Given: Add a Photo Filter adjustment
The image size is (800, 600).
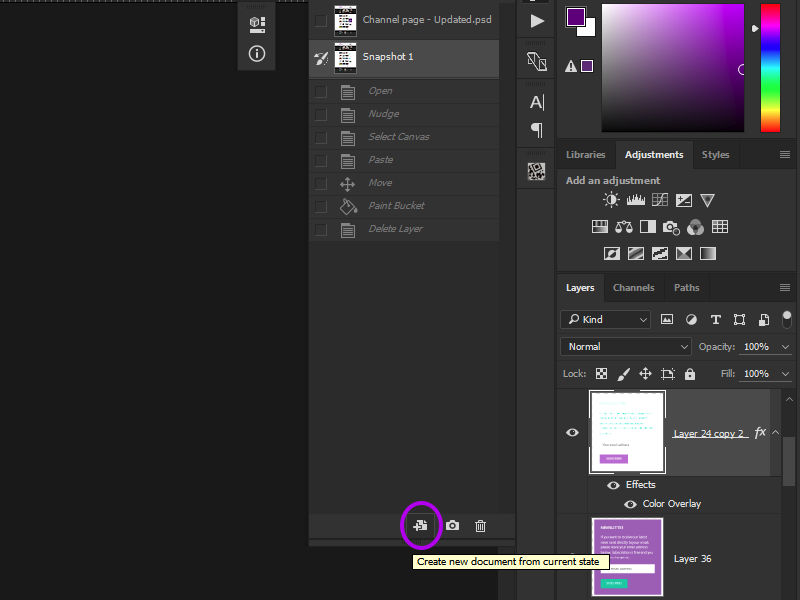Looking at the screenshot, I should (671, 227).
